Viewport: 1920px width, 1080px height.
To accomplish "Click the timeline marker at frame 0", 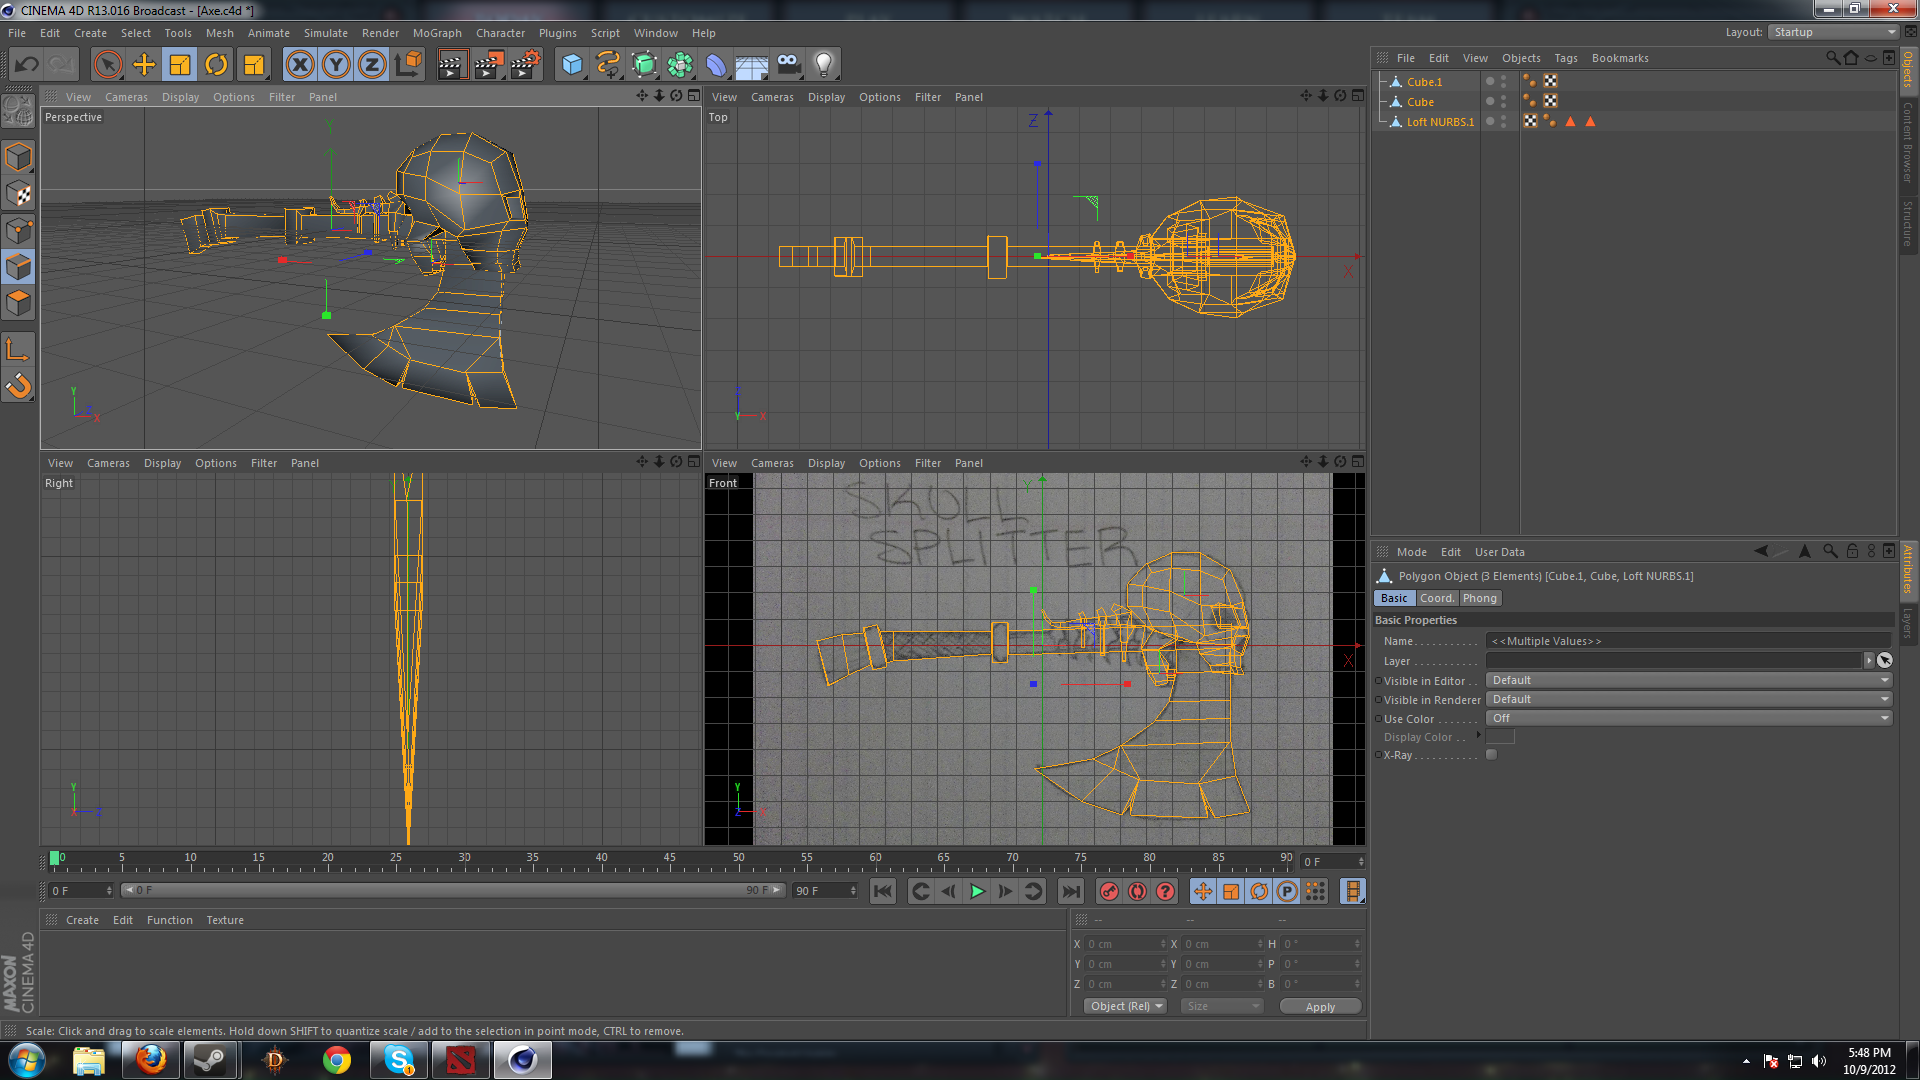I will (x=55, y=858).
